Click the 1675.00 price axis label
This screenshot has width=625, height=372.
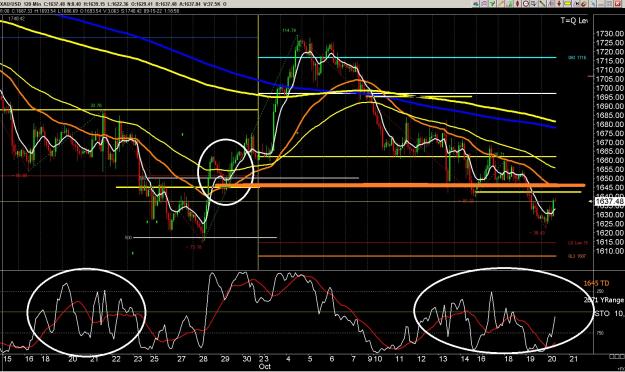[x=610, y=134]
